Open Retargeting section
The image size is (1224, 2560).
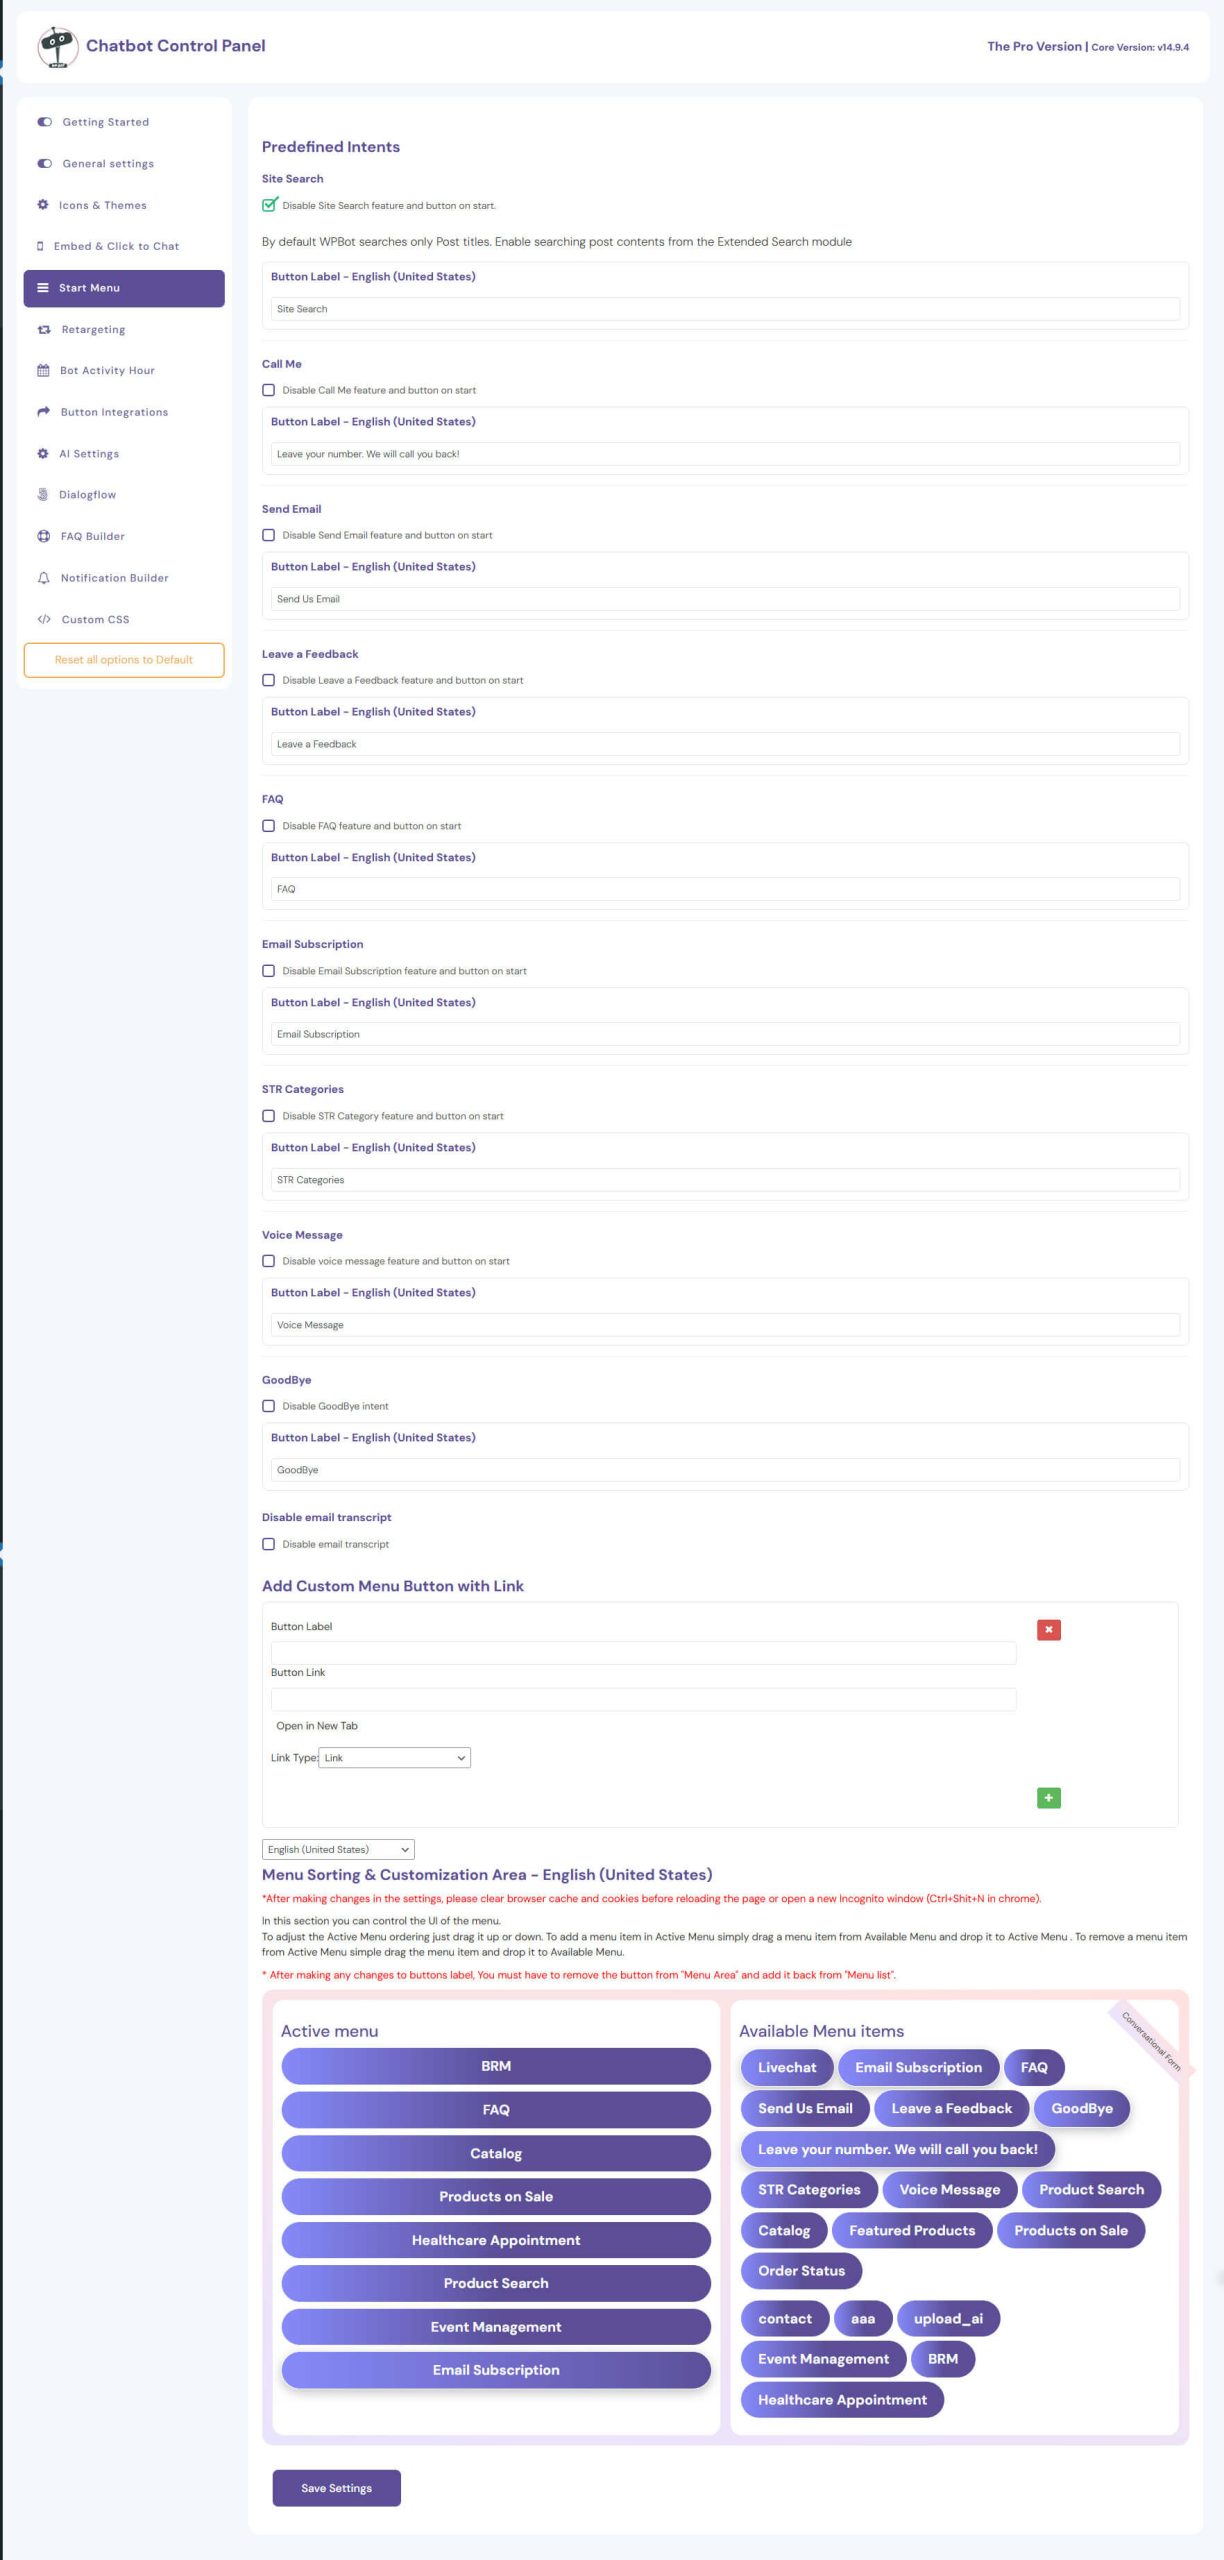pos(124,330)
